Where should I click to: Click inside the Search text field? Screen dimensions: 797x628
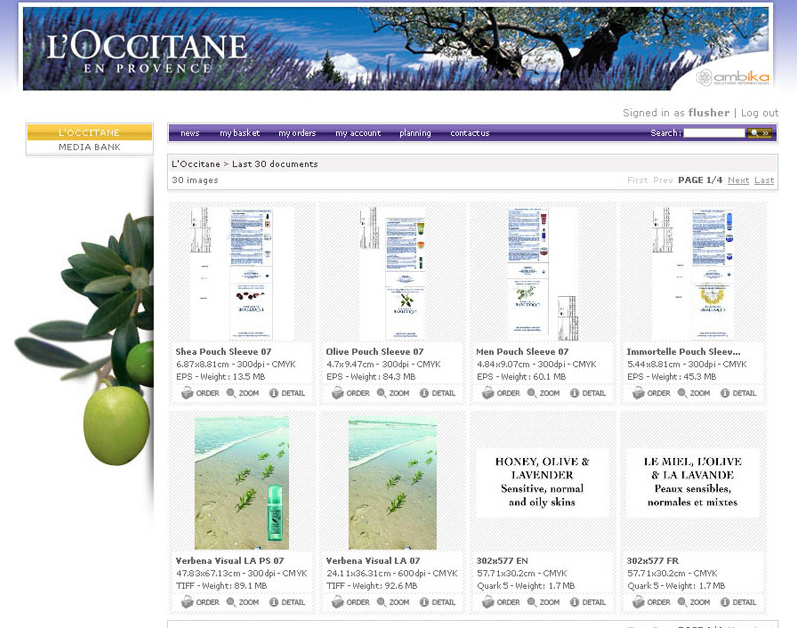click(x=714, y=133)
